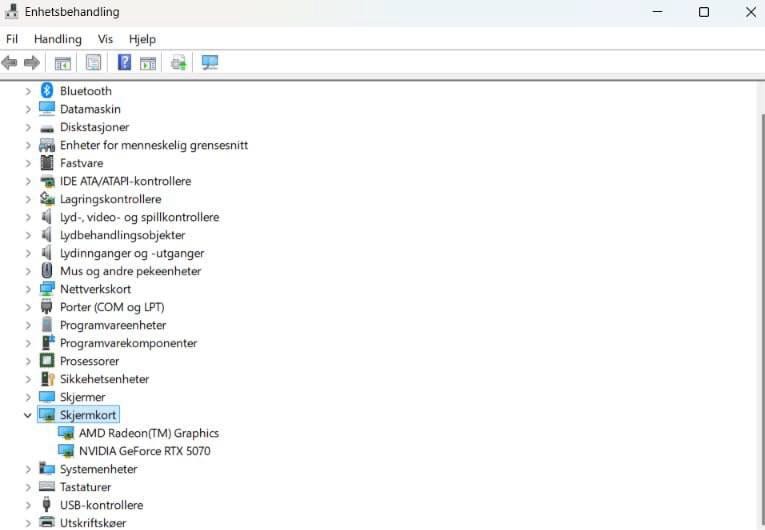Screen dimensions: 765x530
Task: Click the Lydbehandlingsobjekter speaker icon
Action: pyautogui.click(x=47, y=235)
